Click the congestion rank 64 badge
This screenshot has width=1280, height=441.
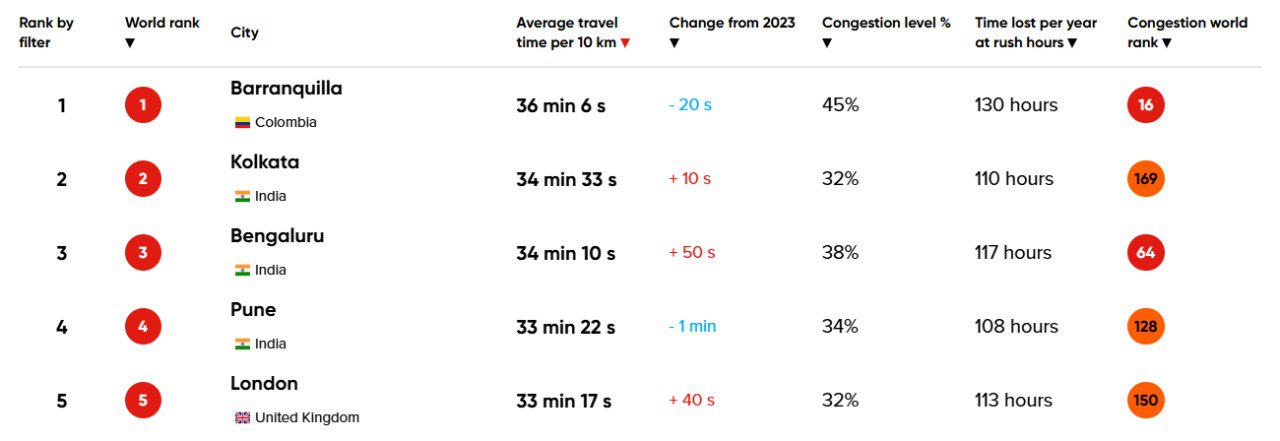(x=1146, y=253)
